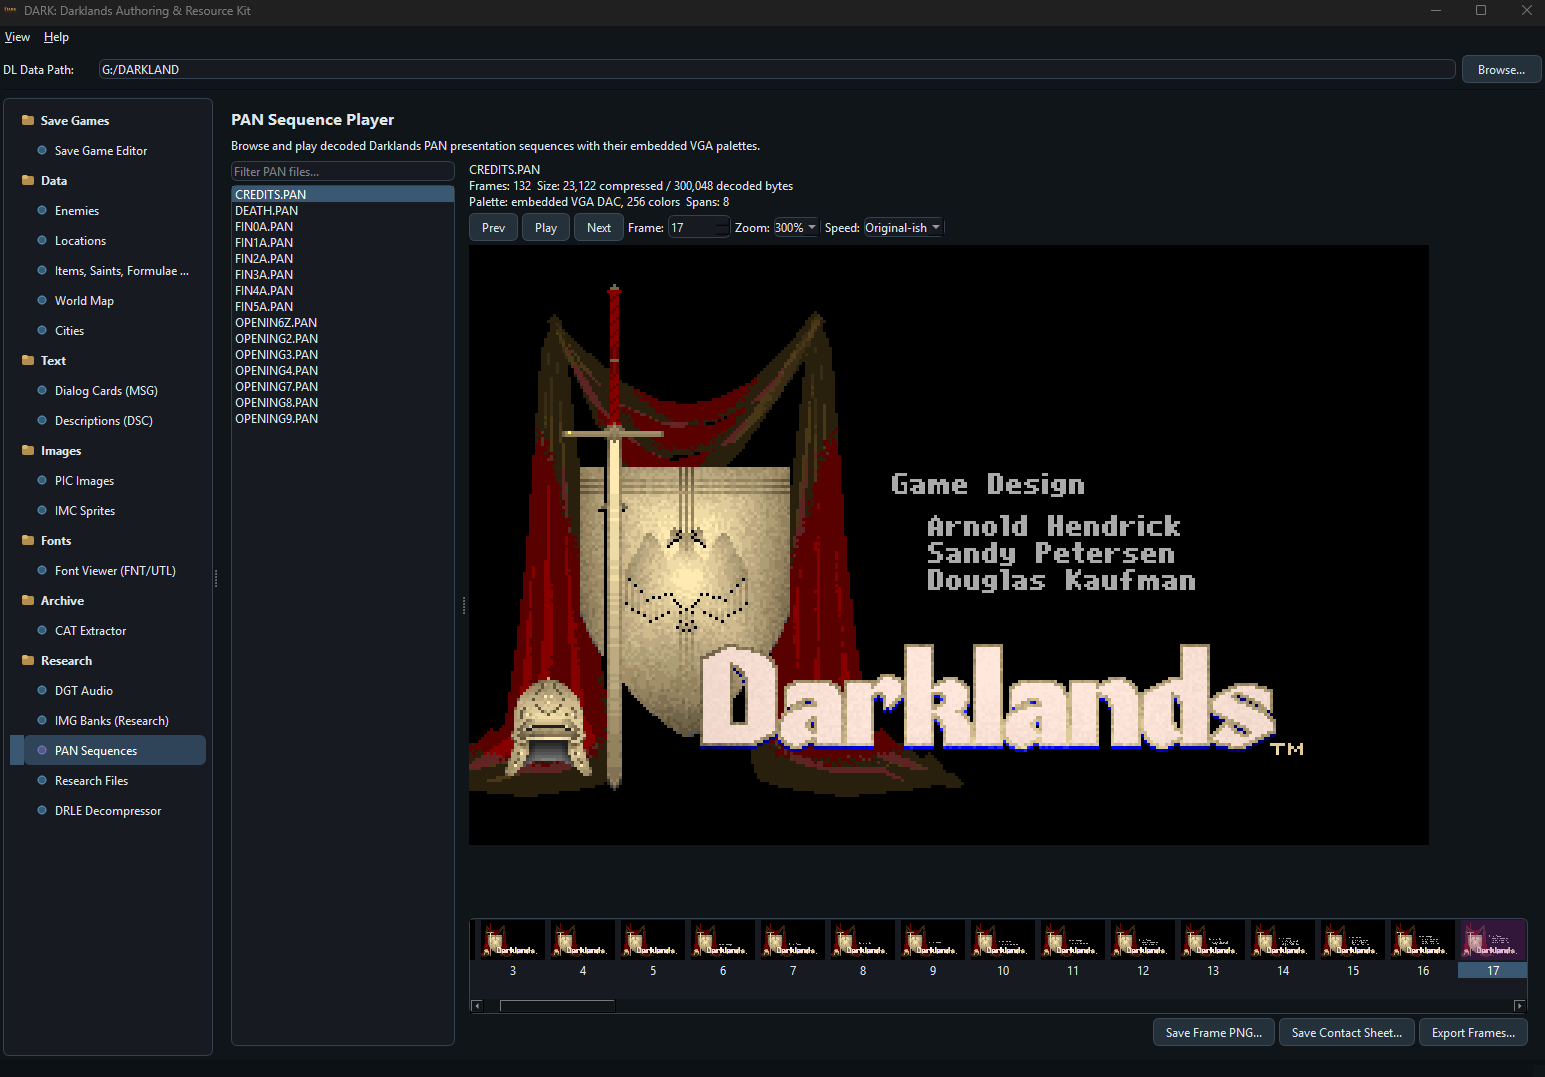Click the Images folder icon in sidebar
The image size is (1545, 1077).
point(28,450)
